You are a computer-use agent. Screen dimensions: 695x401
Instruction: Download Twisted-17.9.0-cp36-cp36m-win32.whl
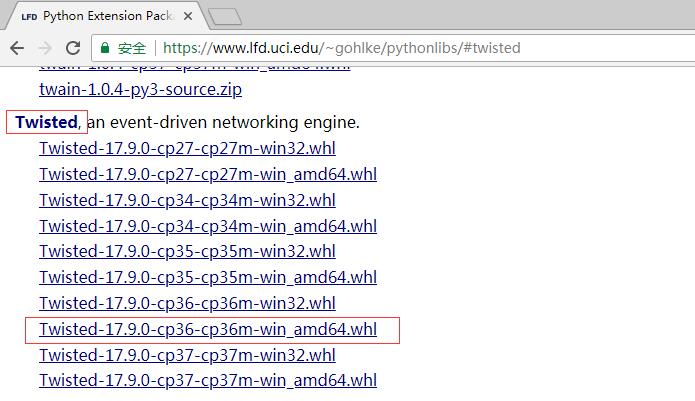point(187,303)
